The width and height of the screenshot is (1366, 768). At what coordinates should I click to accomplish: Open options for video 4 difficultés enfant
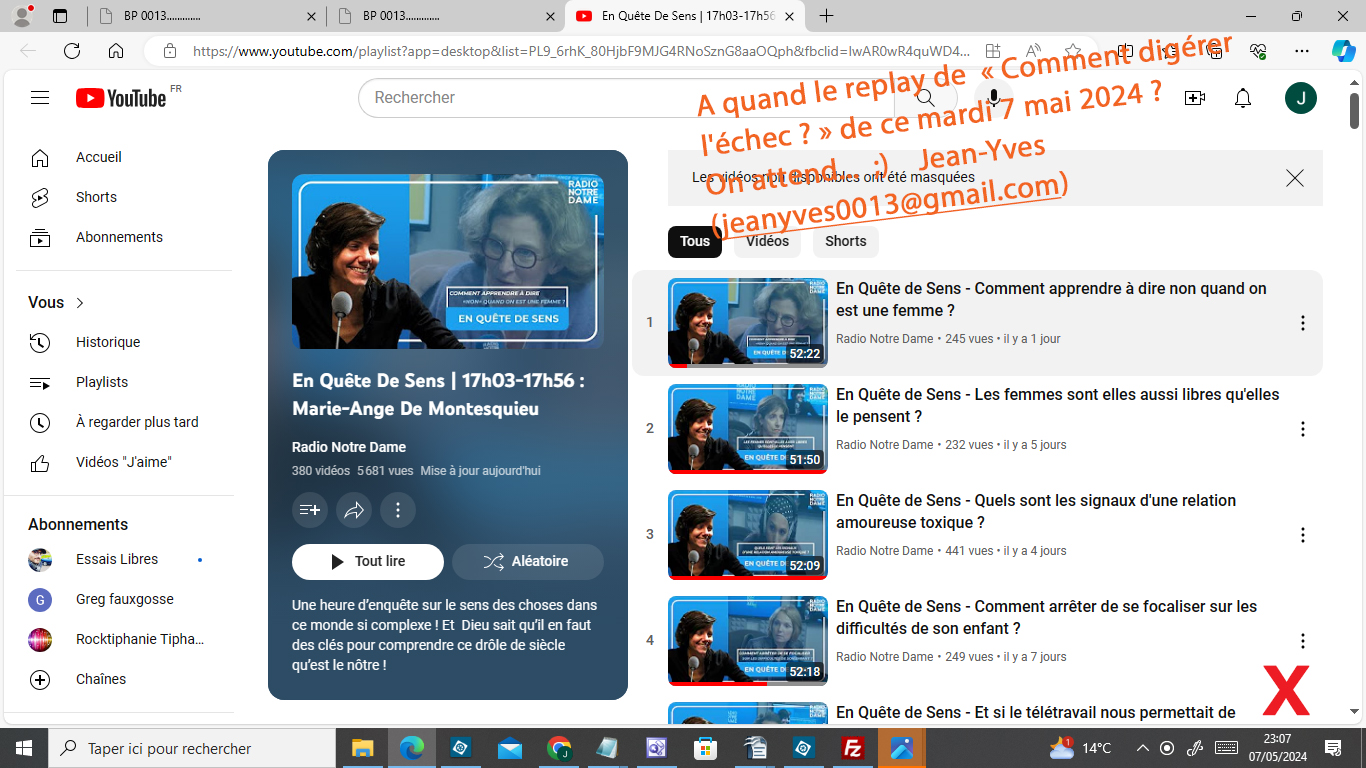click(1303, 641)
